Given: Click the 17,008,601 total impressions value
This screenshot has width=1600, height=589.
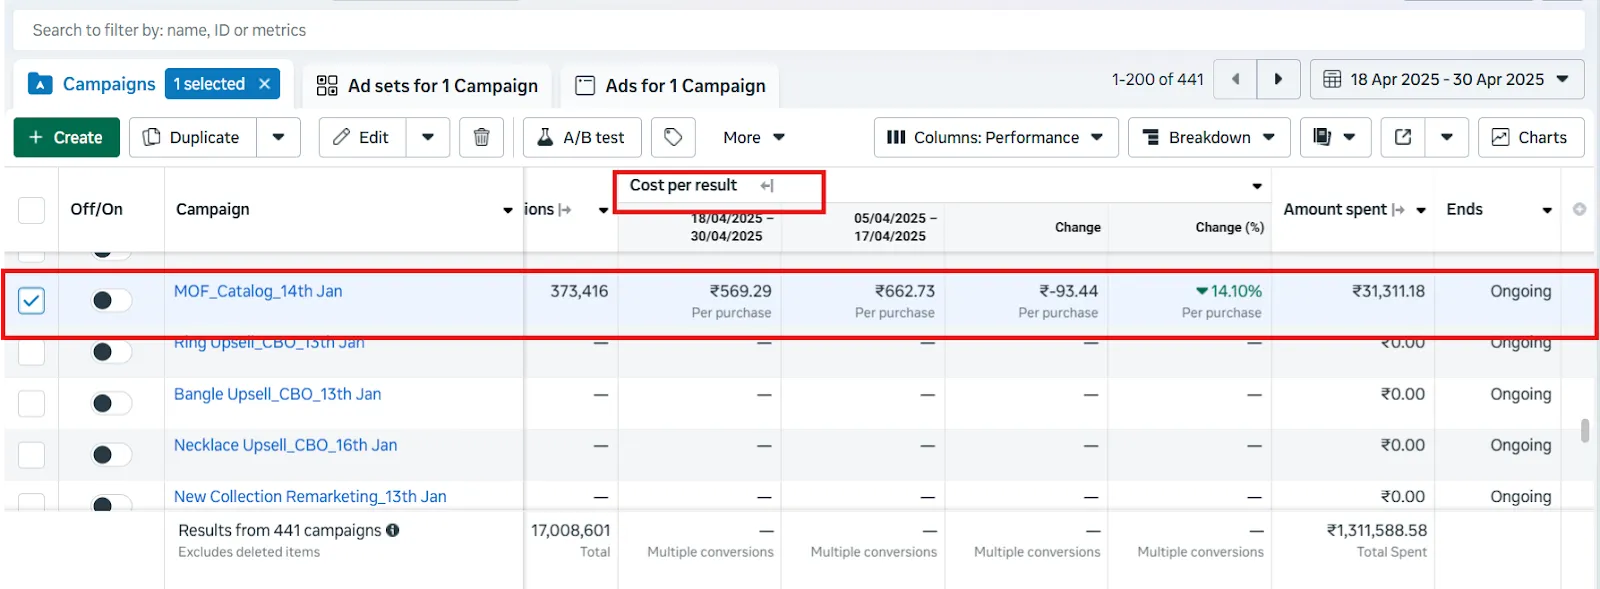Looking at the screenshot, I should [570, 530].
